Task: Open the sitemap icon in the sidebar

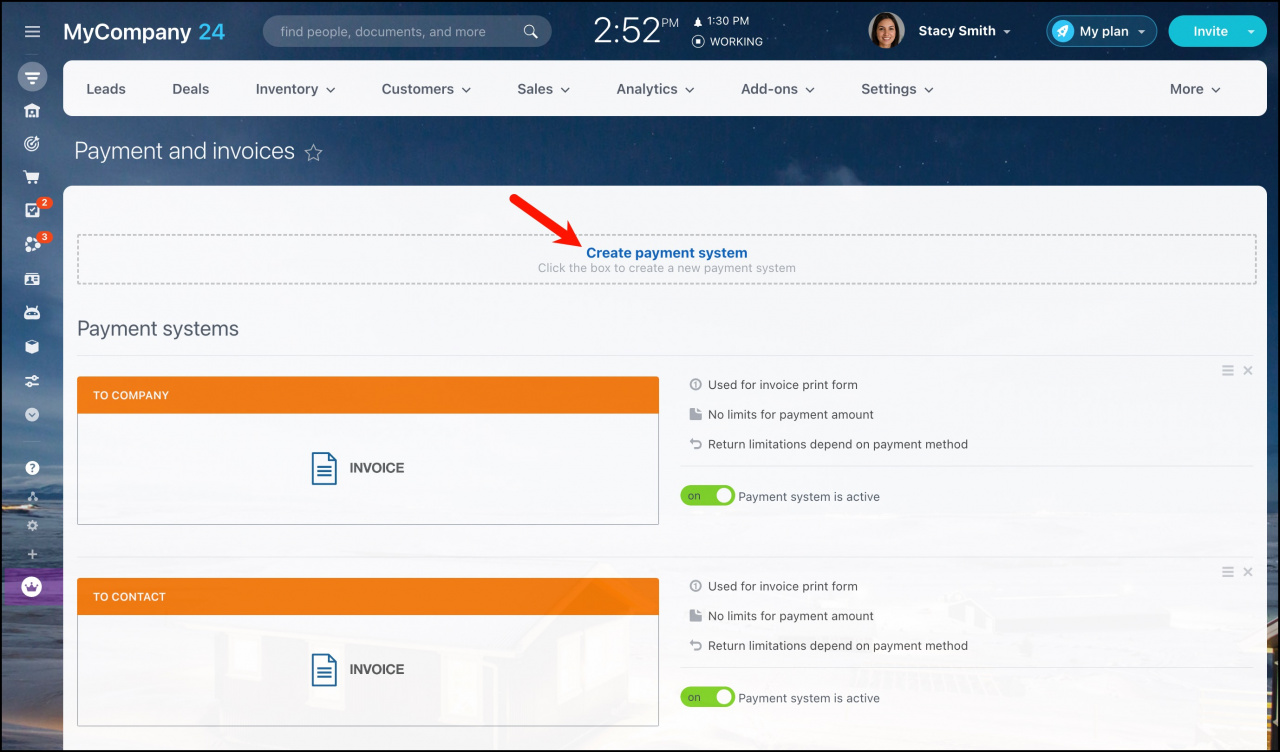Action: coord(32,496)
